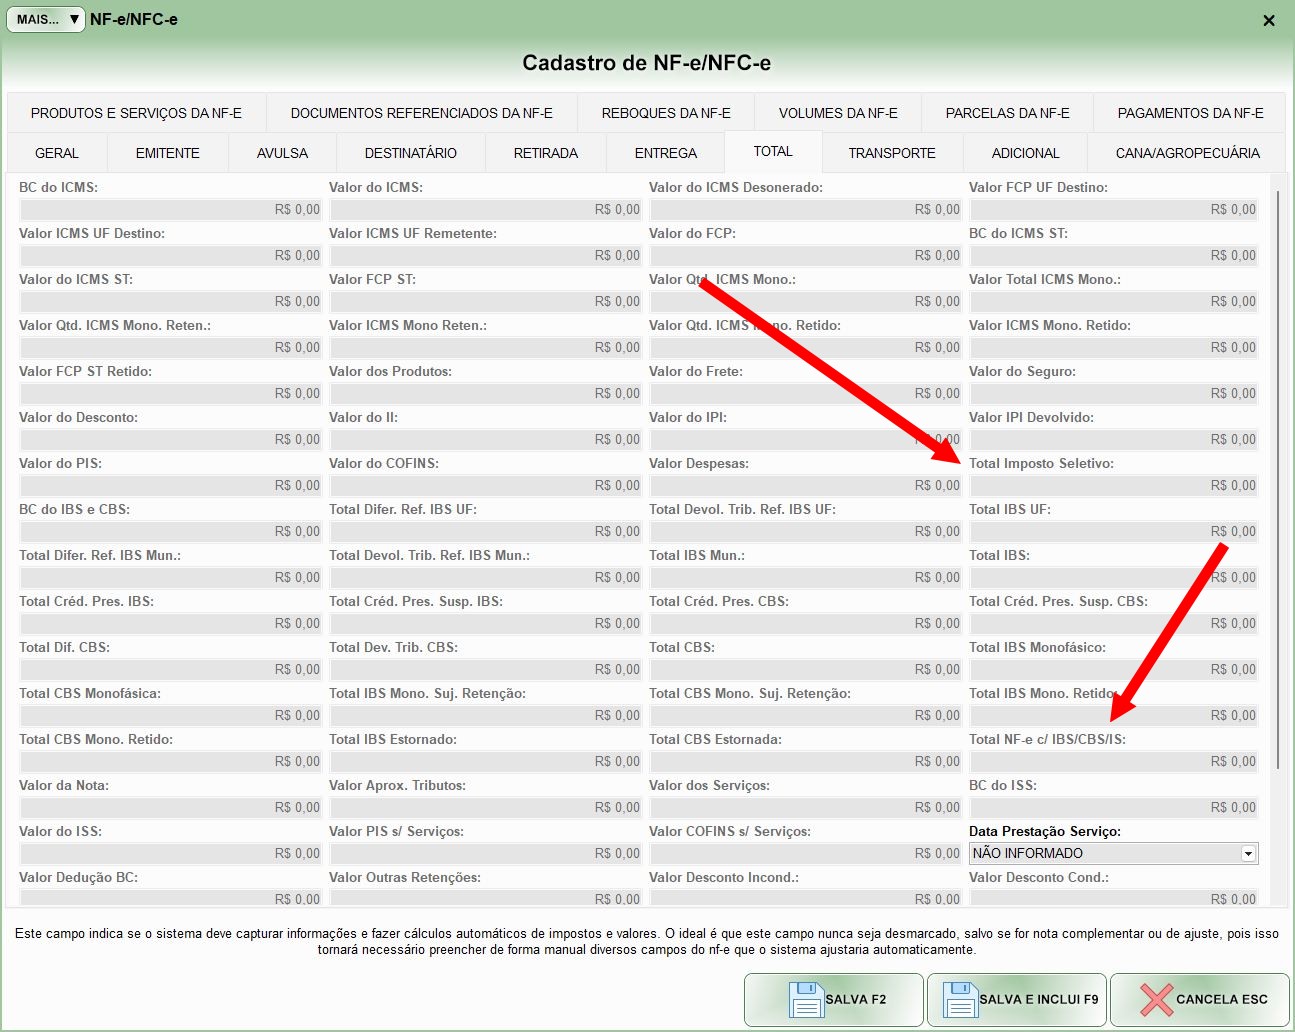Expand the Data Prestação Serviço combo box
The width and height of the screenshot is (1295, 1032).
[1248, 854]
